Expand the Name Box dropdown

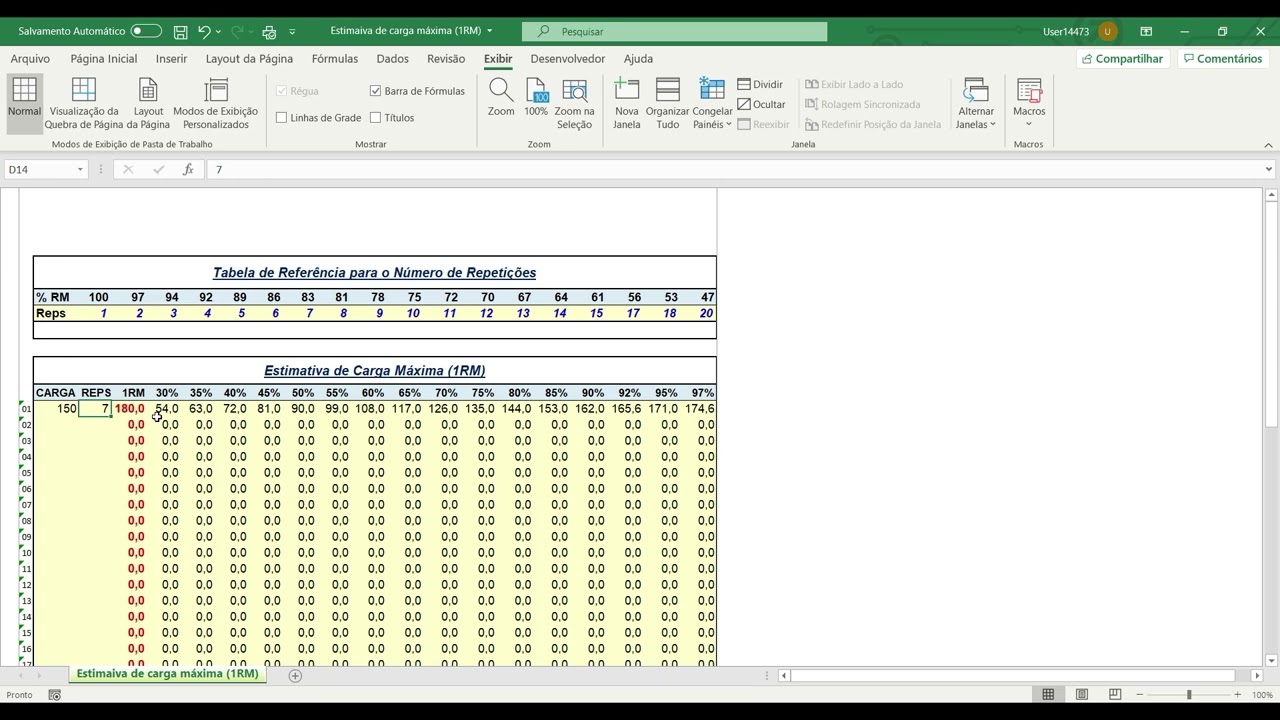click(80, 170)
